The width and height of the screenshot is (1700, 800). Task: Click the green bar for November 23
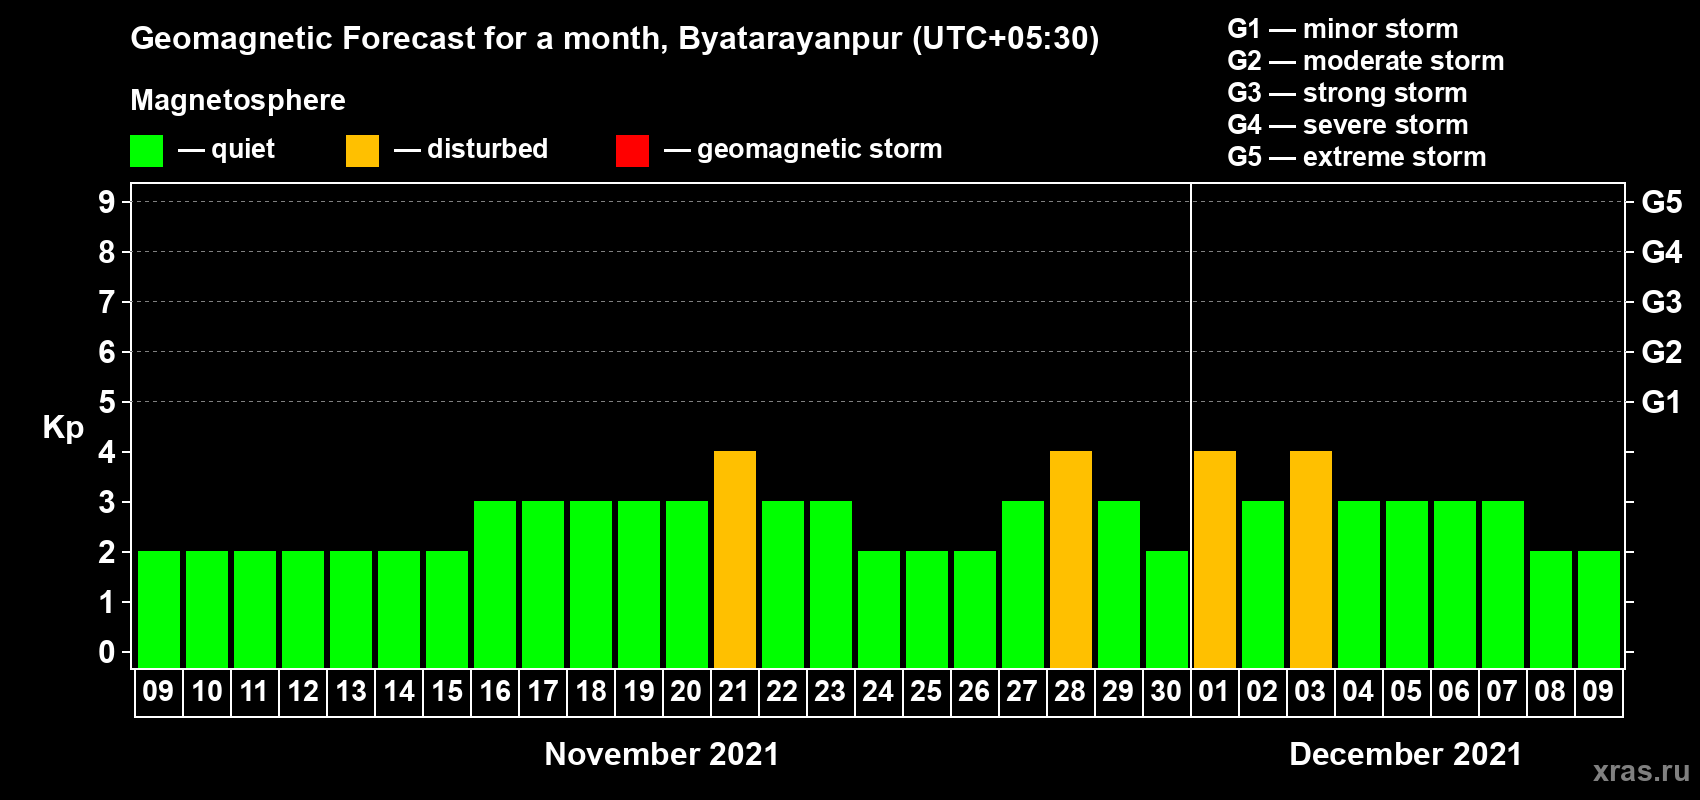[831, 585]
